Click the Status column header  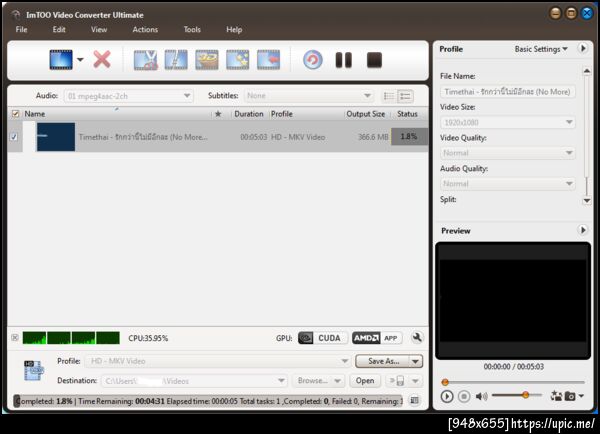point(407,114)
